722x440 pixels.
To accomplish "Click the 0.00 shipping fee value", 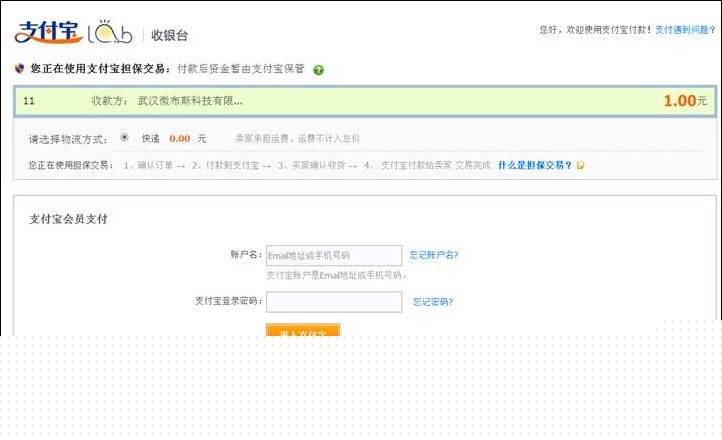I will (x=180, y=139).
